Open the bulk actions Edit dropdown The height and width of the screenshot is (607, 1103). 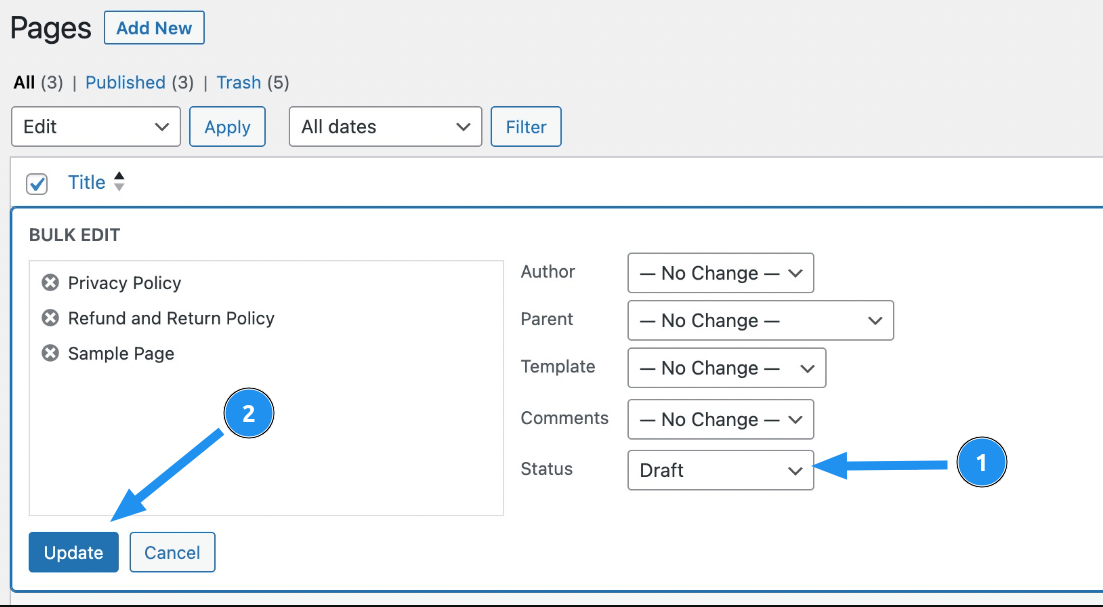click(x=96, y=127)
